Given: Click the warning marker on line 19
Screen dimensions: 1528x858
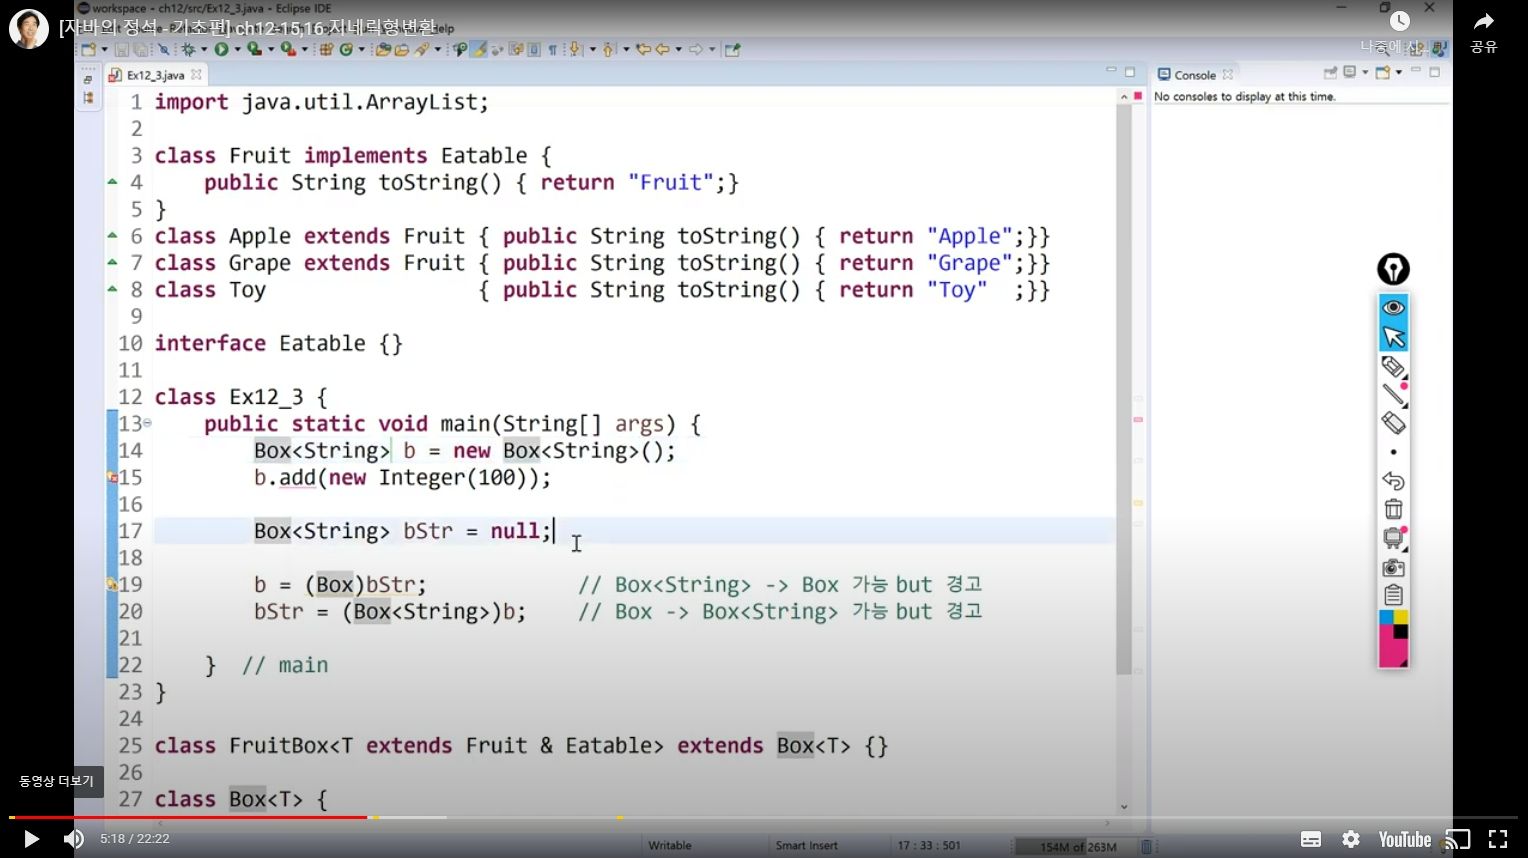Looking at the screenshot, I should click(x=112, y=584).
